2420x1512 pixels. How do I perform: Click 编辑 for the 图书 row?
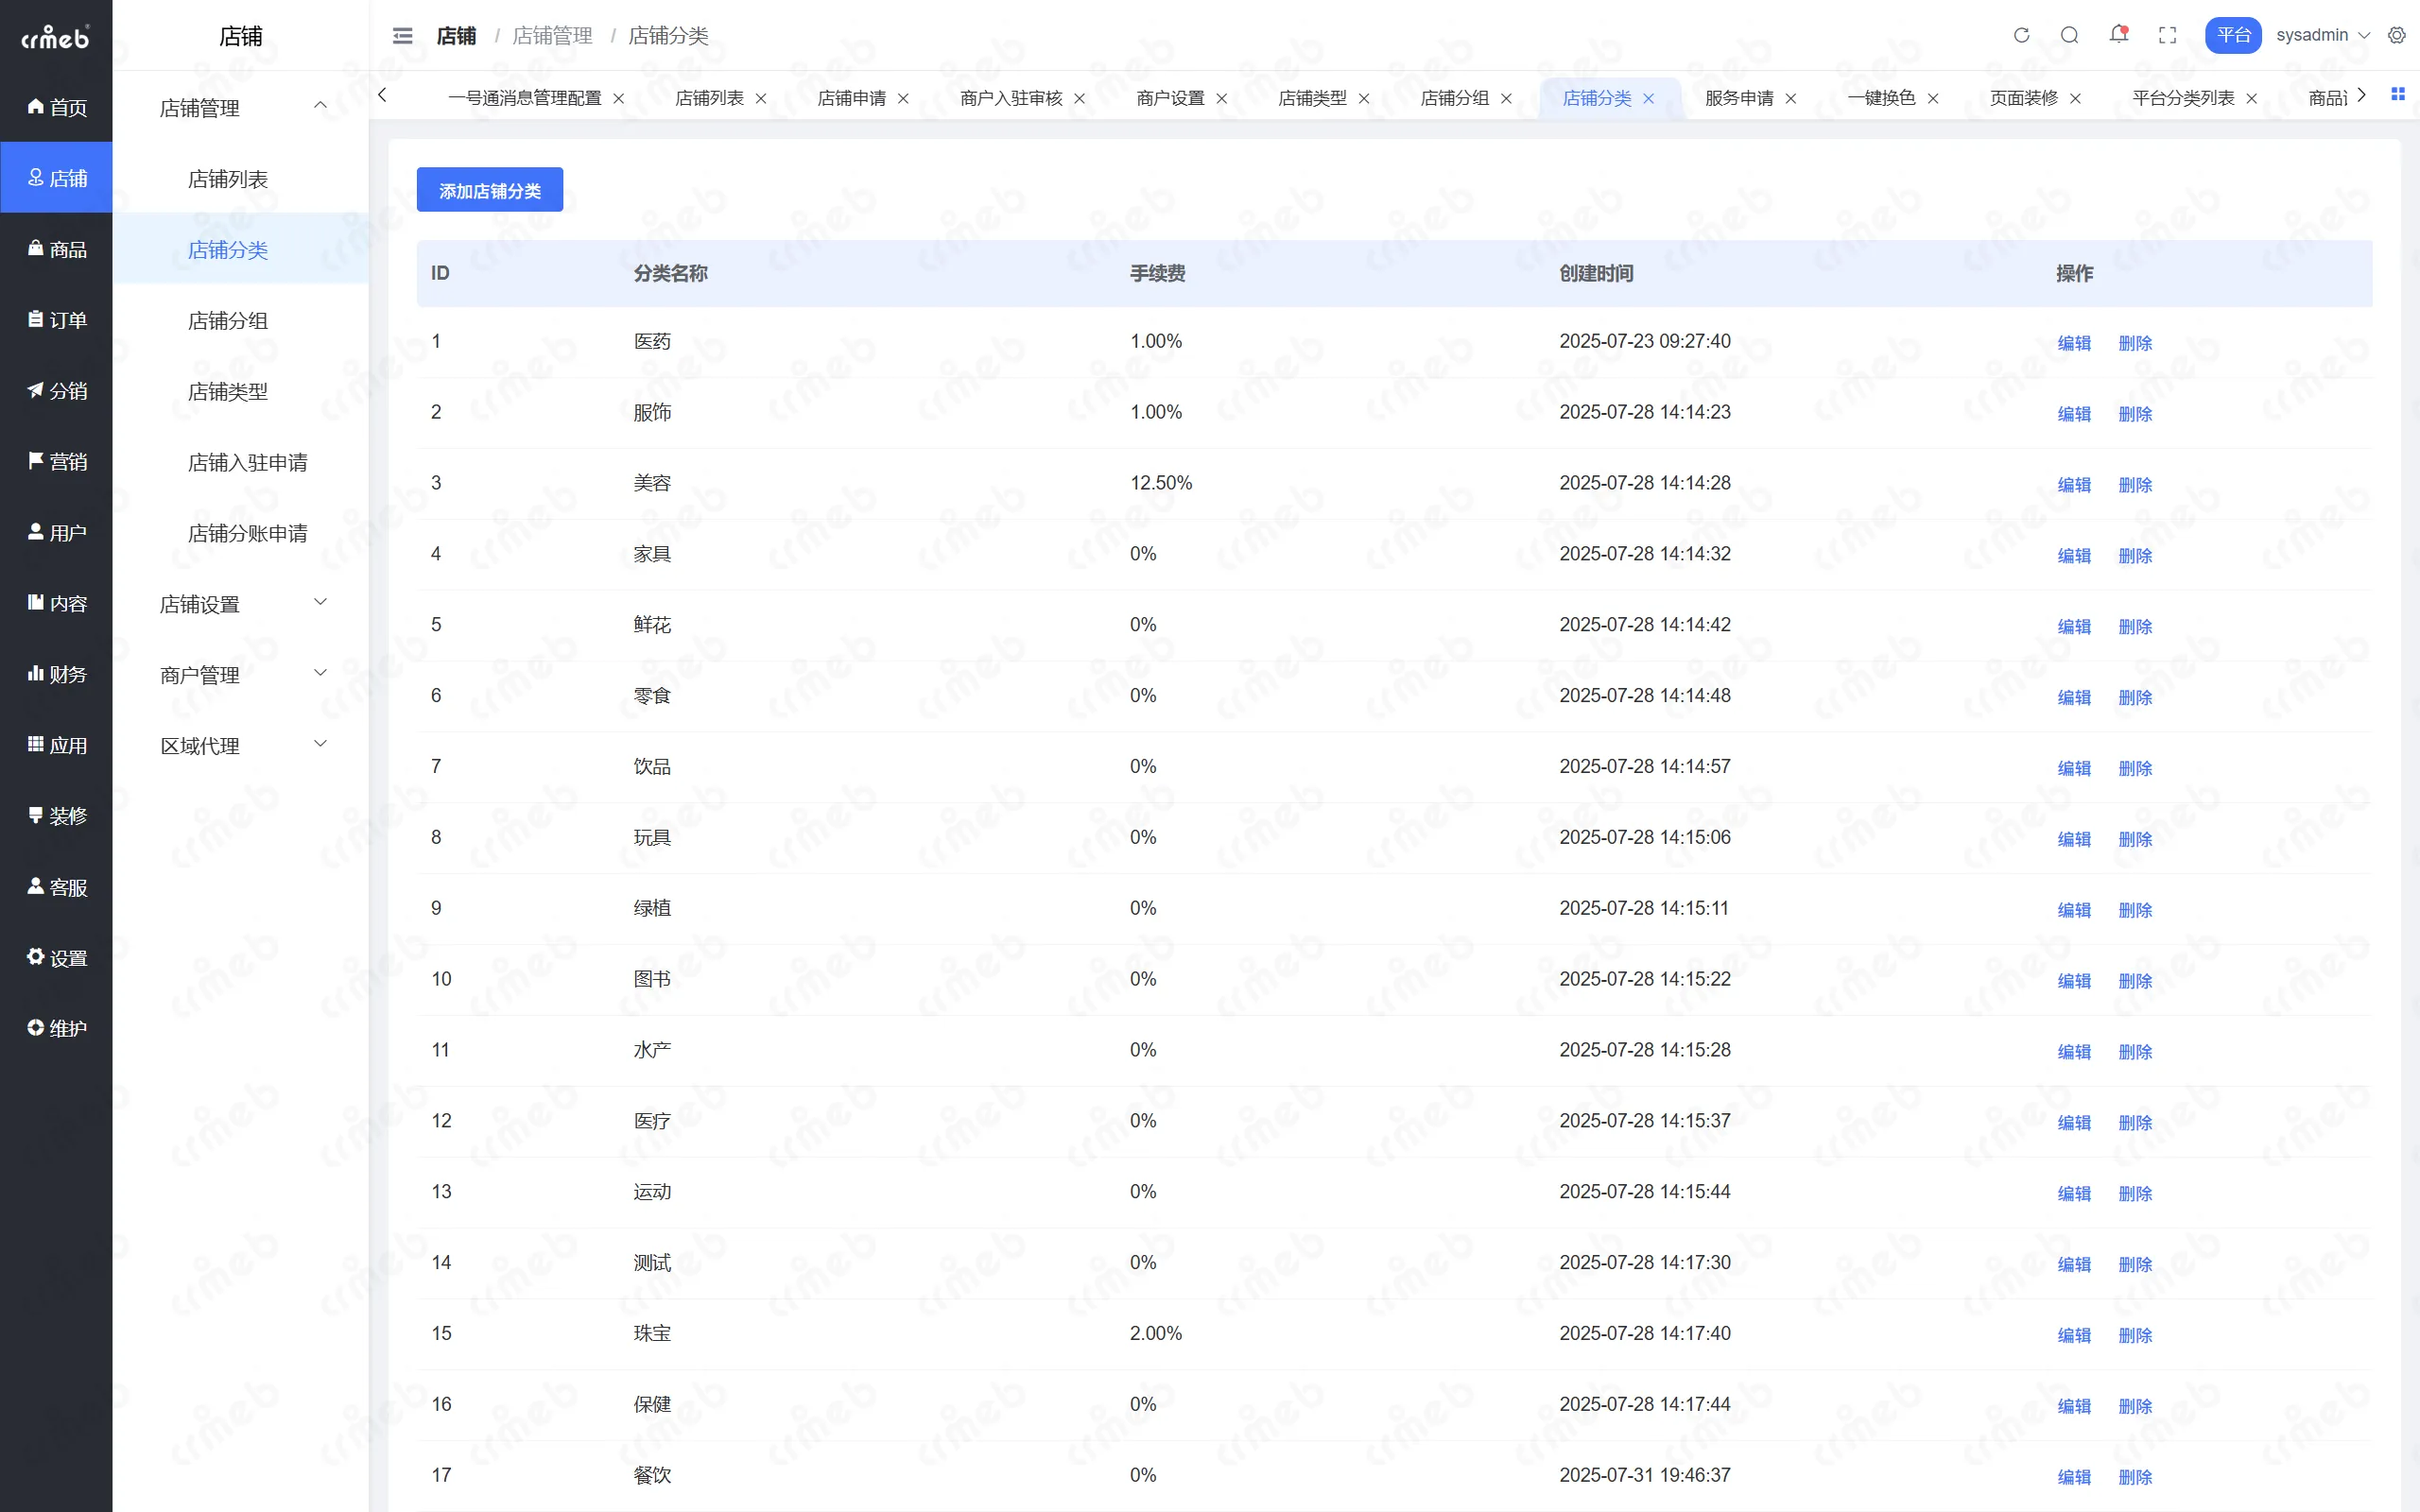2074,981
